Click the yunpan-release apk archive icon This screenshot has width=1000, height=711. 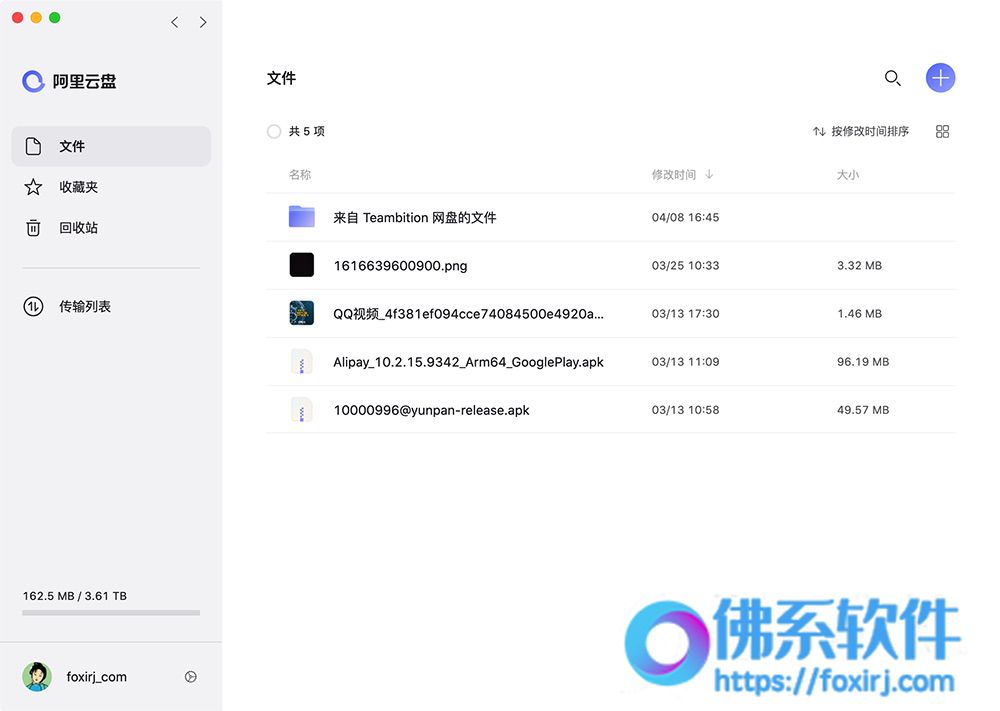(x=302, y=410)
